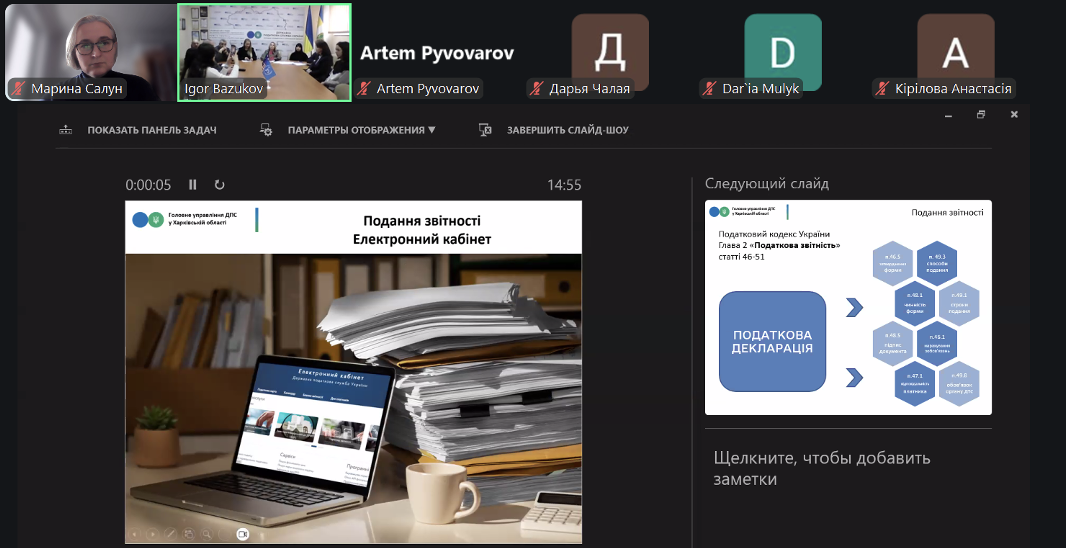1066x548 pixels.
Task: Click the end slideshow icon
Action: pos(485,130)
